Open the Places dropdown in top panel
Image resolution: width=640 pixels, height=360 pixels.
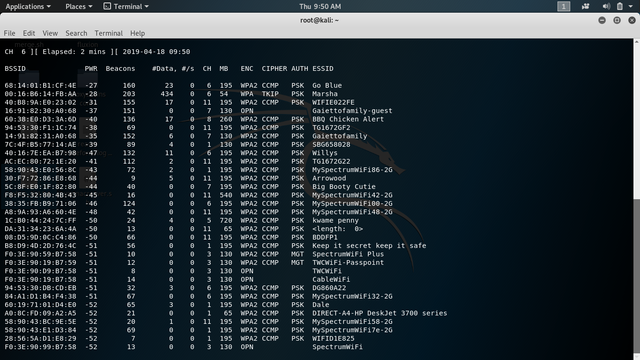[78, 6]
